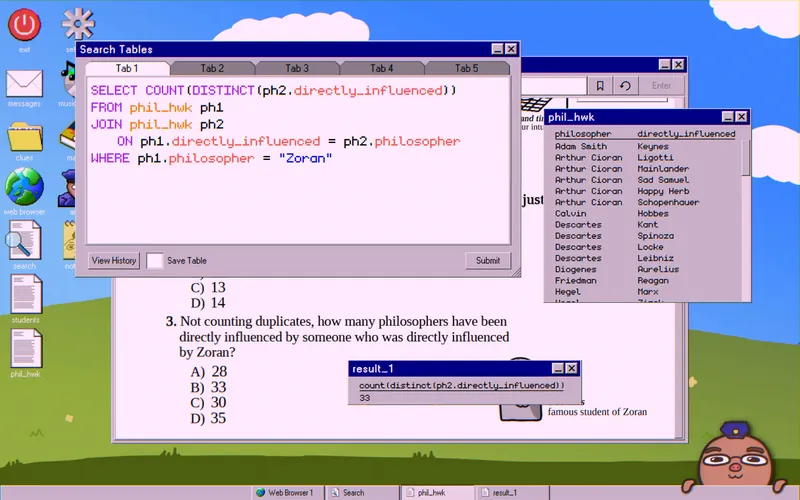Click the browser reload arrow icon

pos(625,86)
